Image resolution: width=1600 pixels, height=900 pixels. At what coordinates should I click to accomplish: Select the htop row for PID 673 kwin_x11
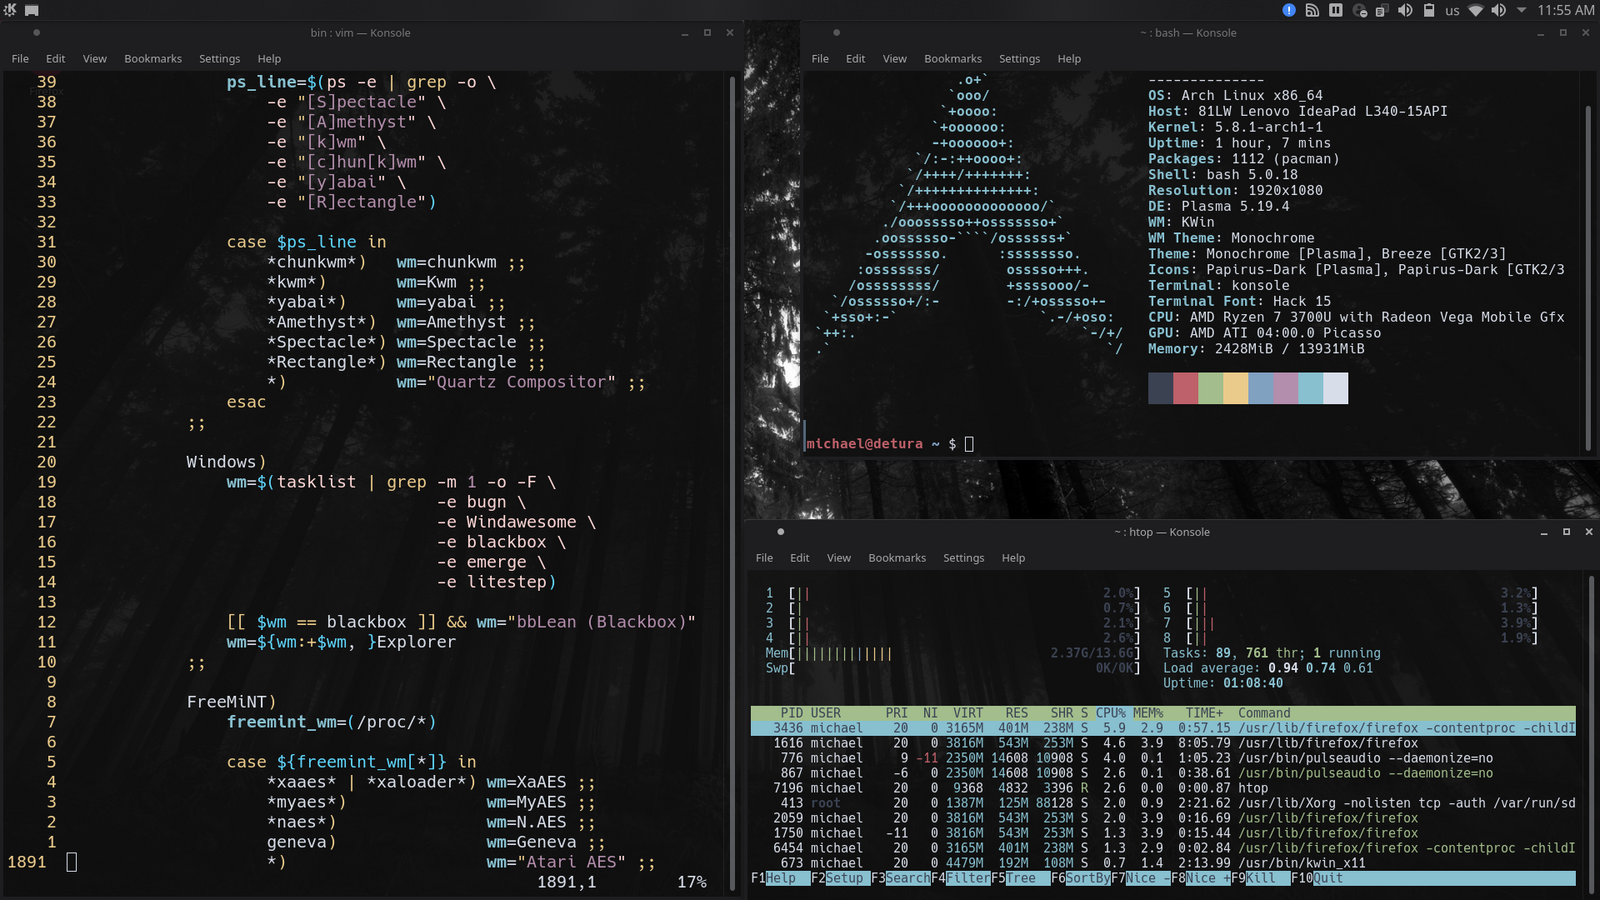point(1163,863)
